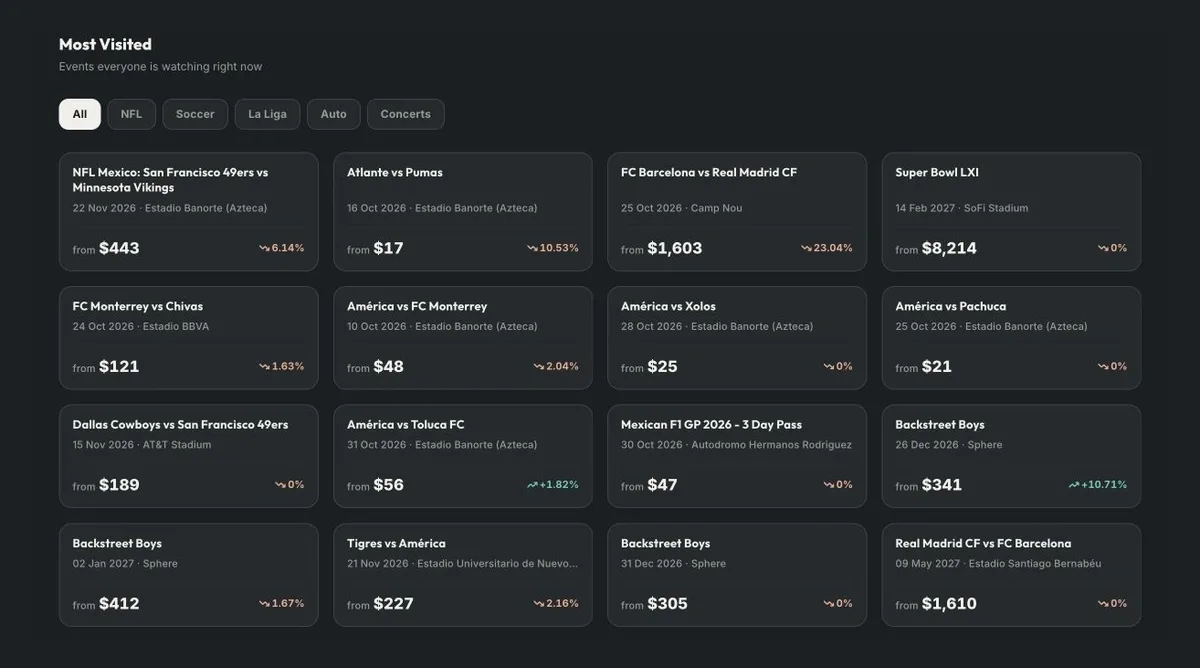Open Backstreet Boys 31 Dec 2026 event
Viewport: 1200px width, 668px height.
(x=737, y=575)
